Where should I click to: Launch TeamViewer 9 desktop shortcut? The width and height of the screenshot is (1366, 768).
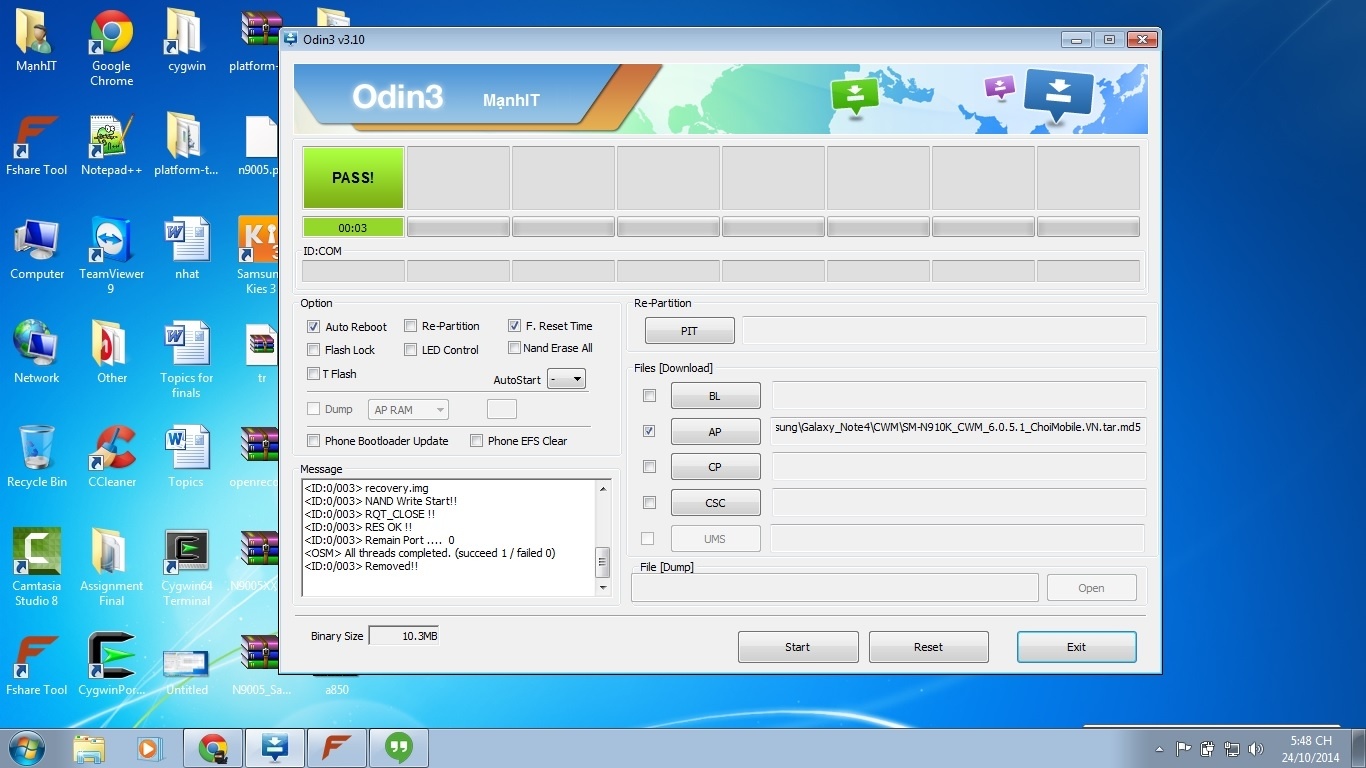(x=111, y=256)
